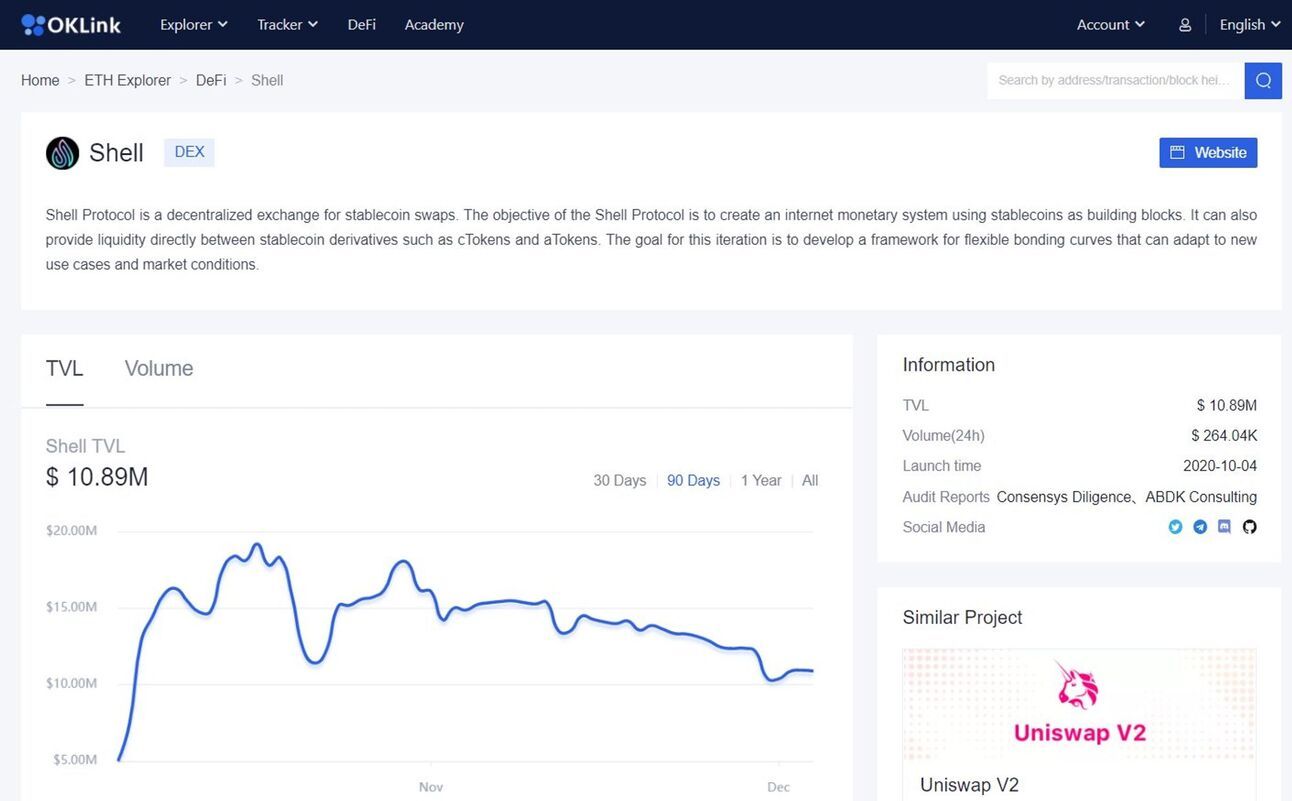Open the English language dropdown
This screenshot has width=1292, height=801.
(x=1250, y=25)
